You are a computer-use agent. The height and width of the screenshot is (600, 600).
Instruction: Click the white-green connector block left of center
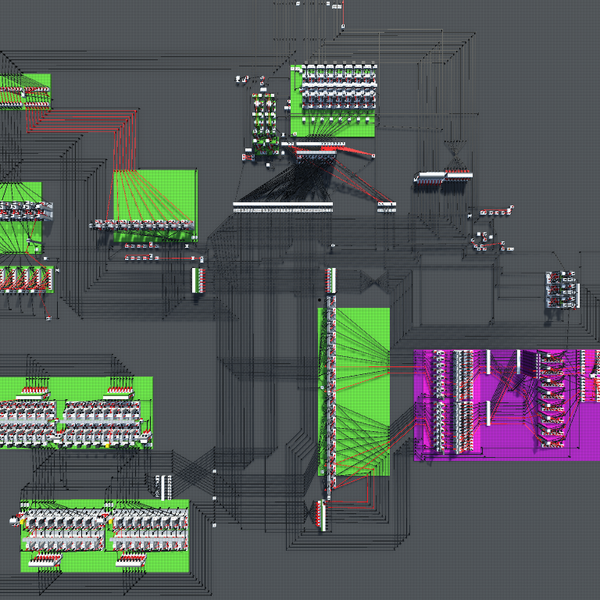(198, 280)
